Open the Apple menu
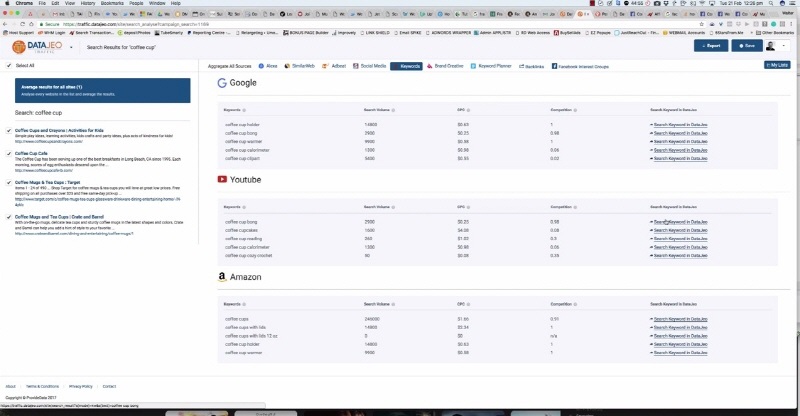The width and height of the screenshot is (800, 416). (7, 3)
